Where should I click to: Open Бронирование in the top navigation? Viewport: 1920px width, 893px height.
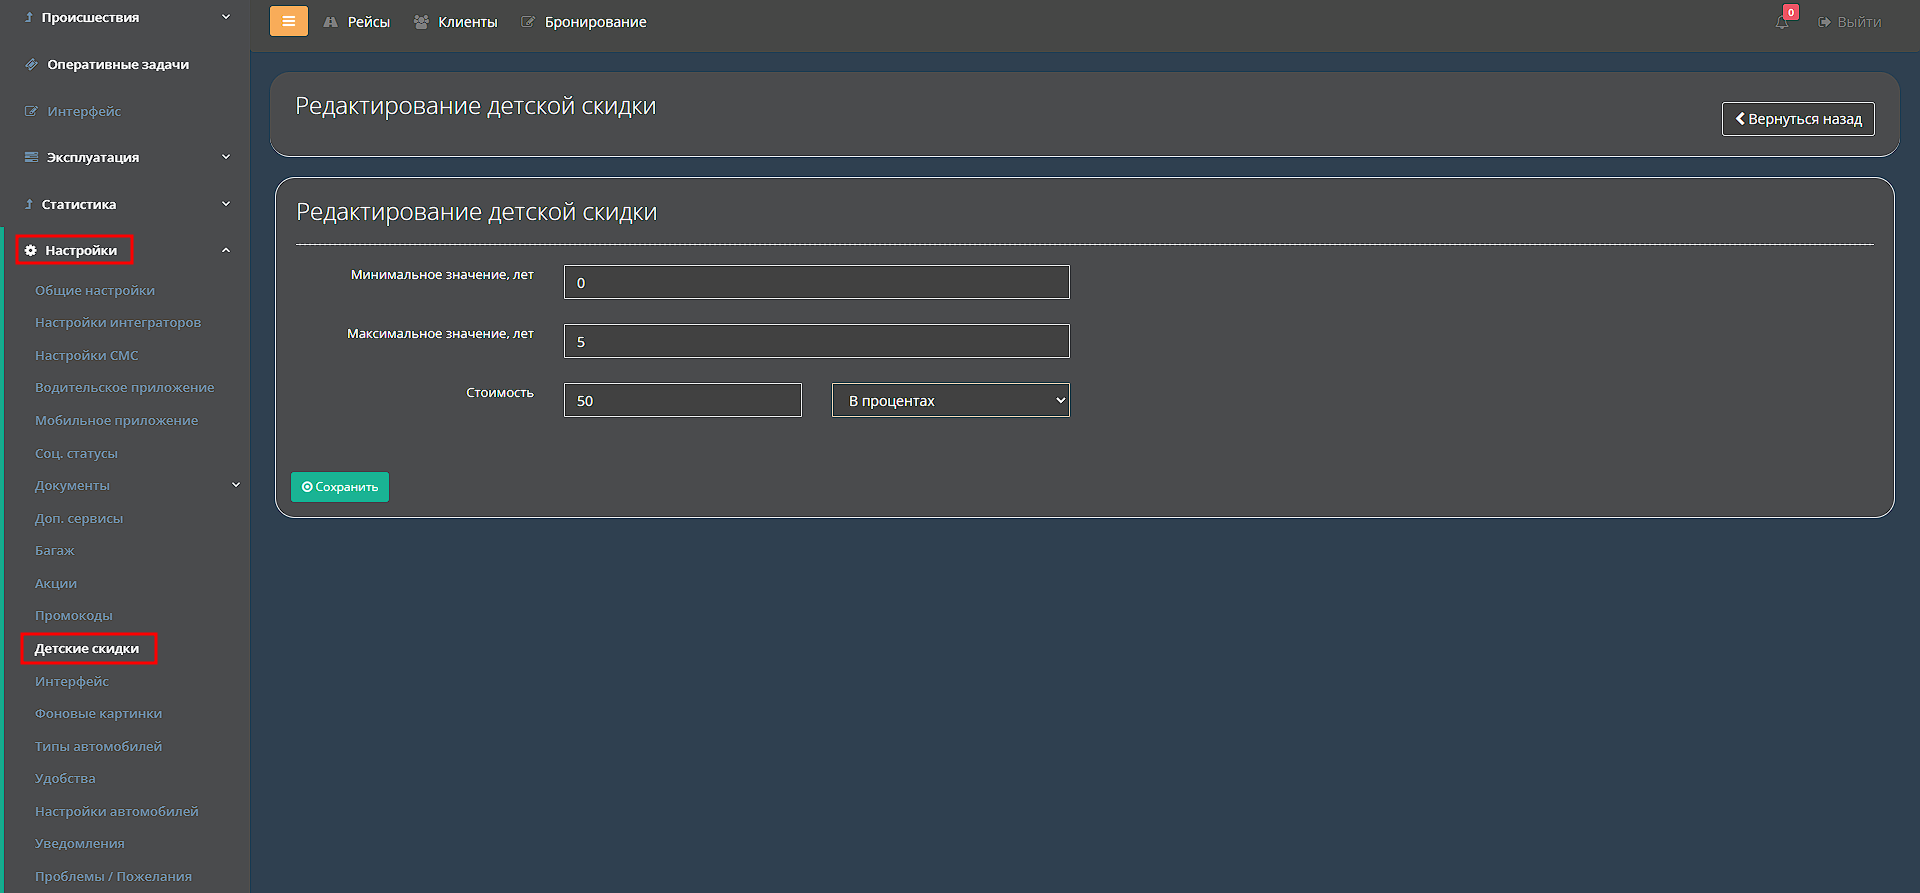coord(594,22)
